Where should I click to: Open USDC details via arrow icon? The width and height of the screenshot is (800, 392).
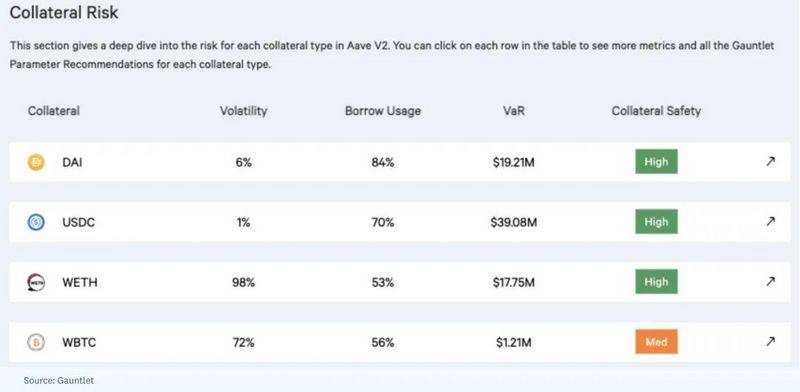click(770, 222)
